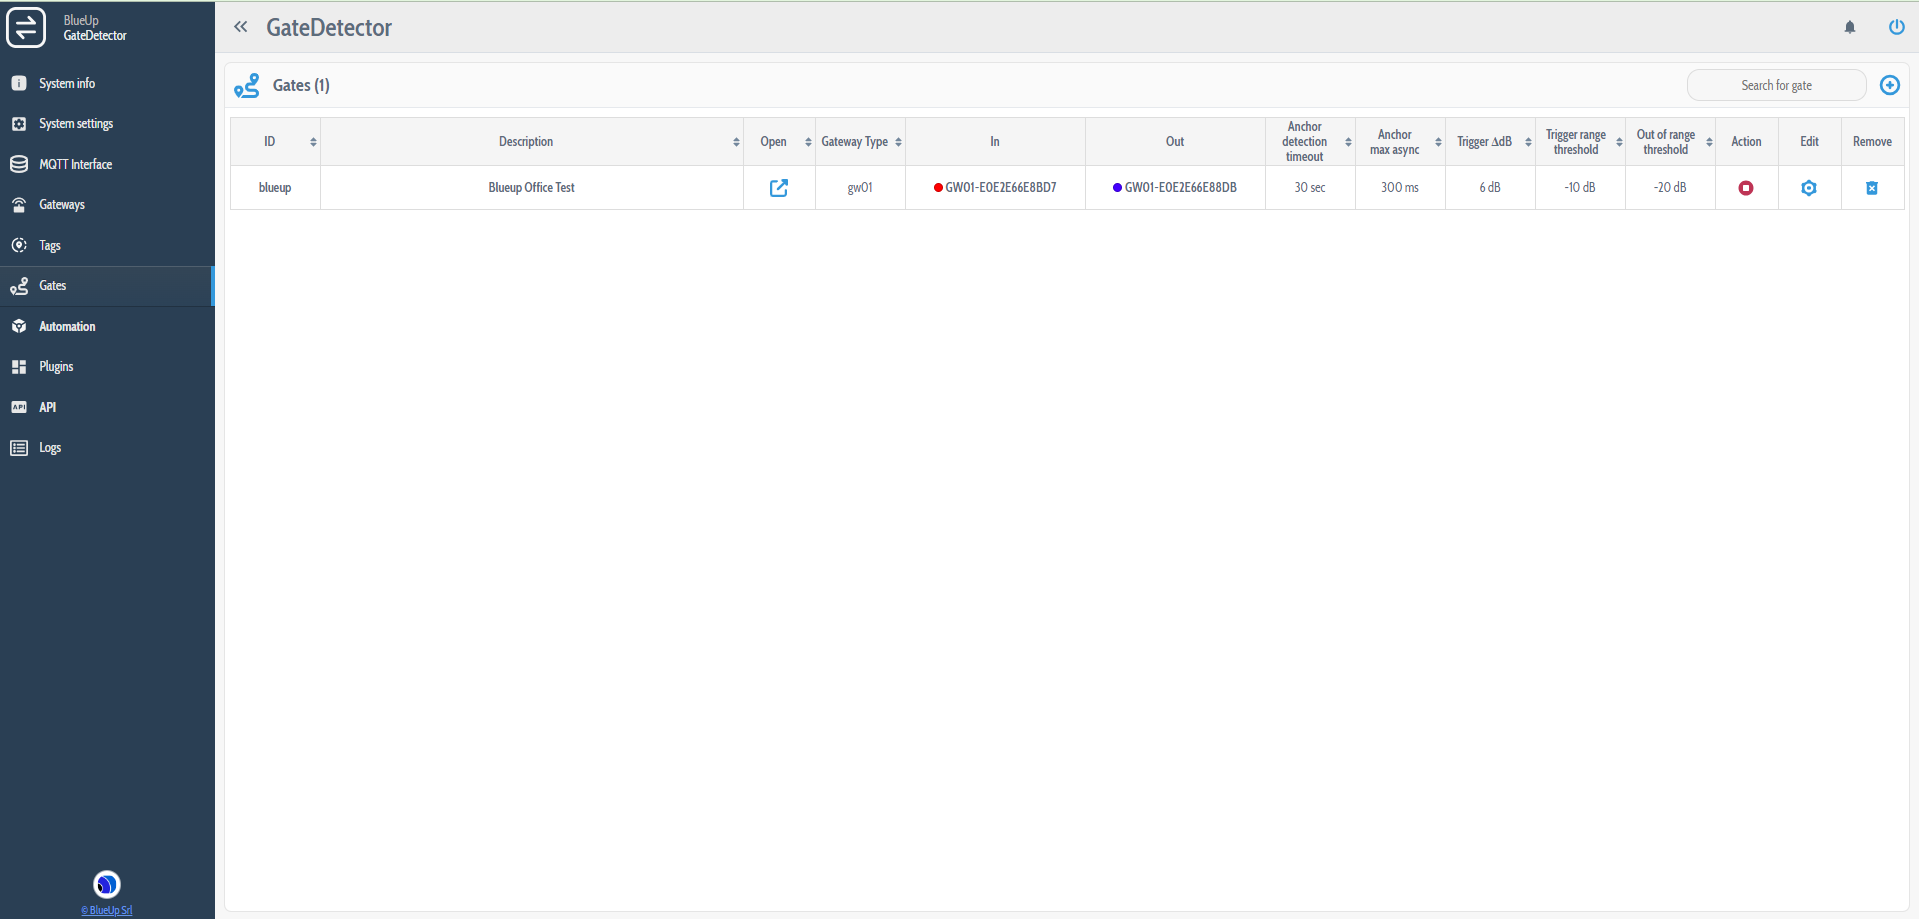Sort by Description column arrows
This screenshot has height=919, width=1919.
[736, 142]
